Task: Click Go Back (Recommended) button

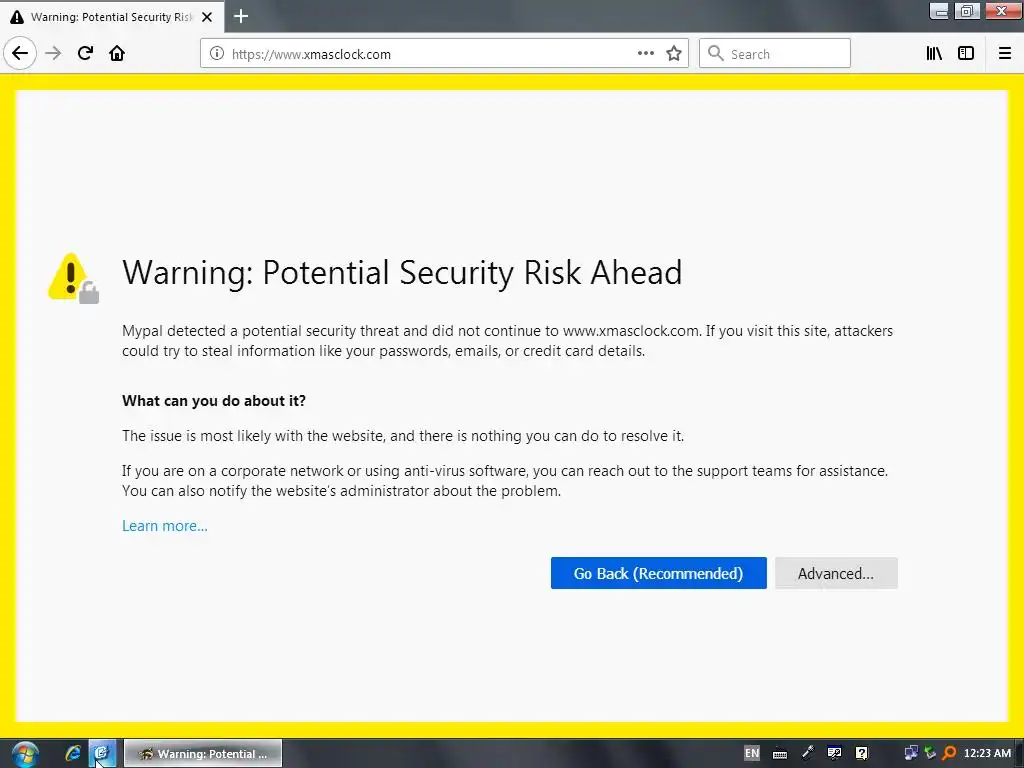Action: [x=658, y=573]
